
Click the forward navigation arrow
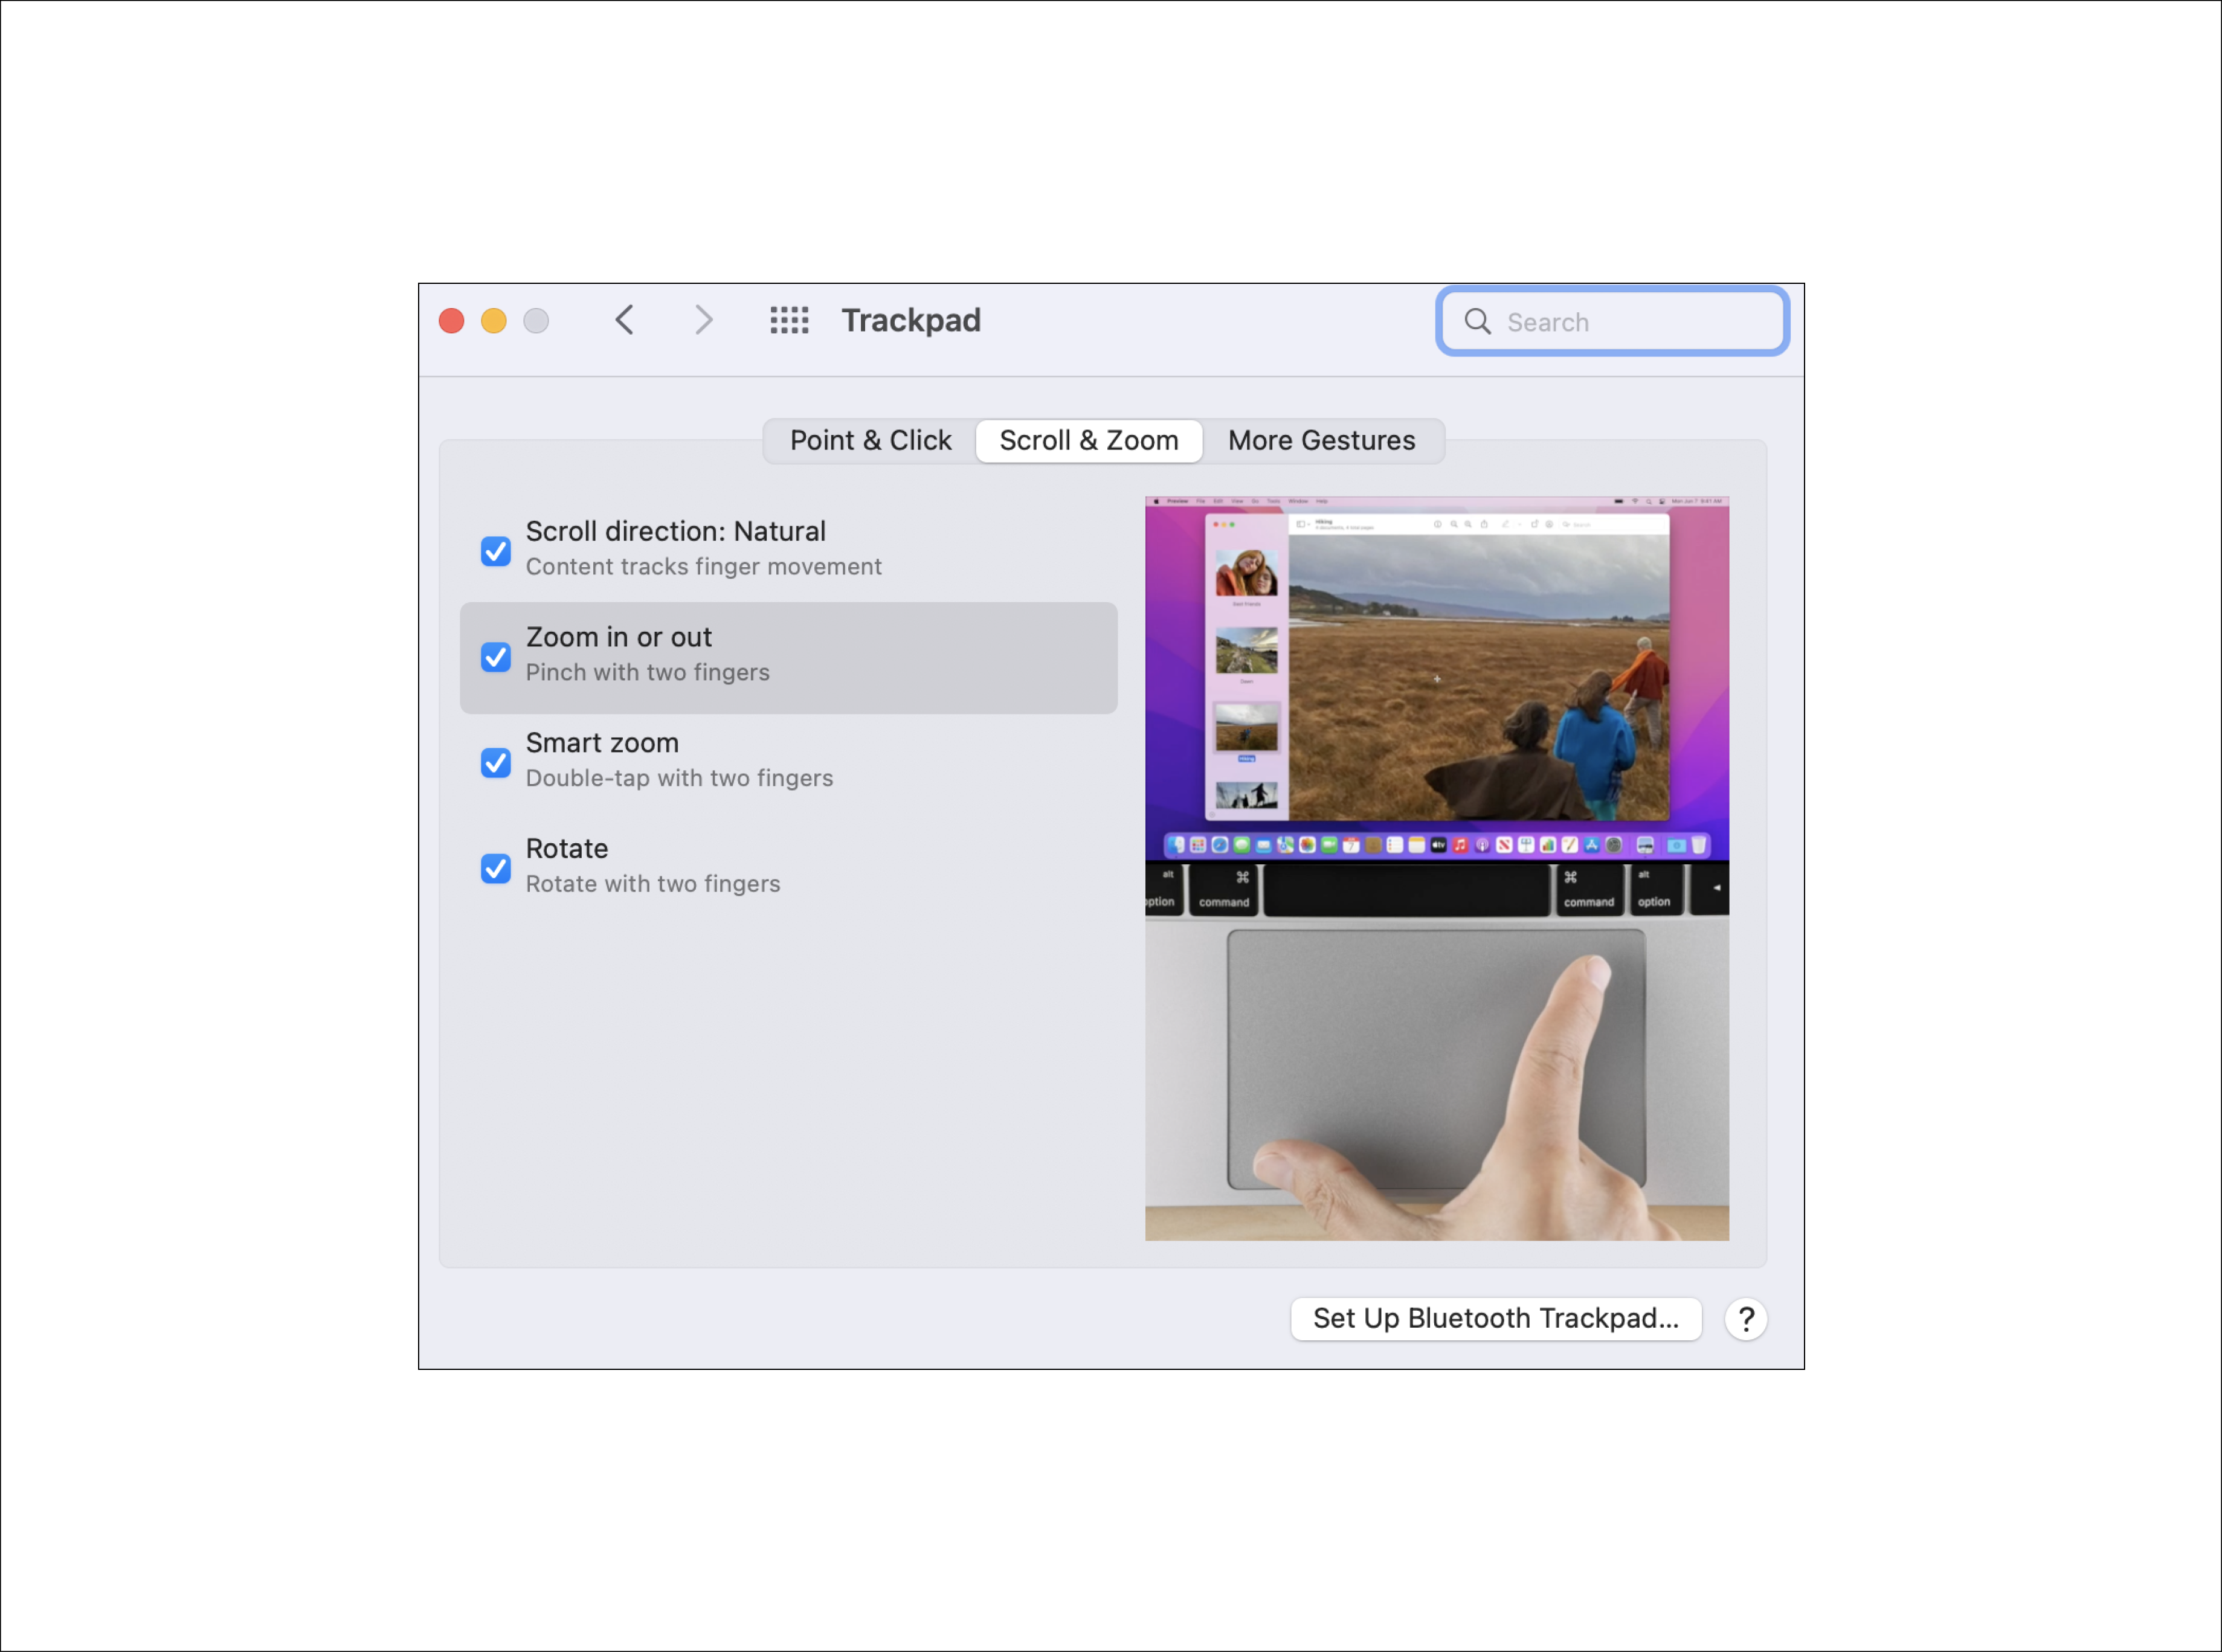pyautogui.click(x=704, y=320)
